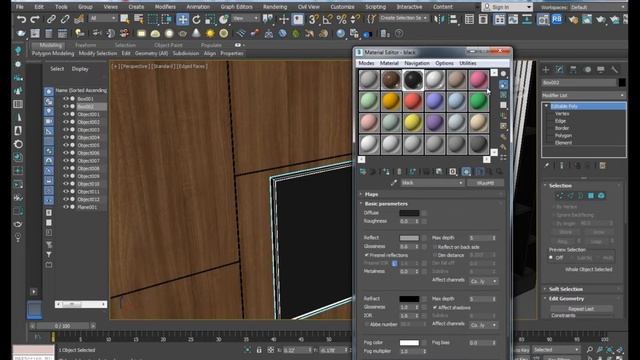Click the teapot Render Production icon
640x360 pixels.
click(x=600, y=19)
